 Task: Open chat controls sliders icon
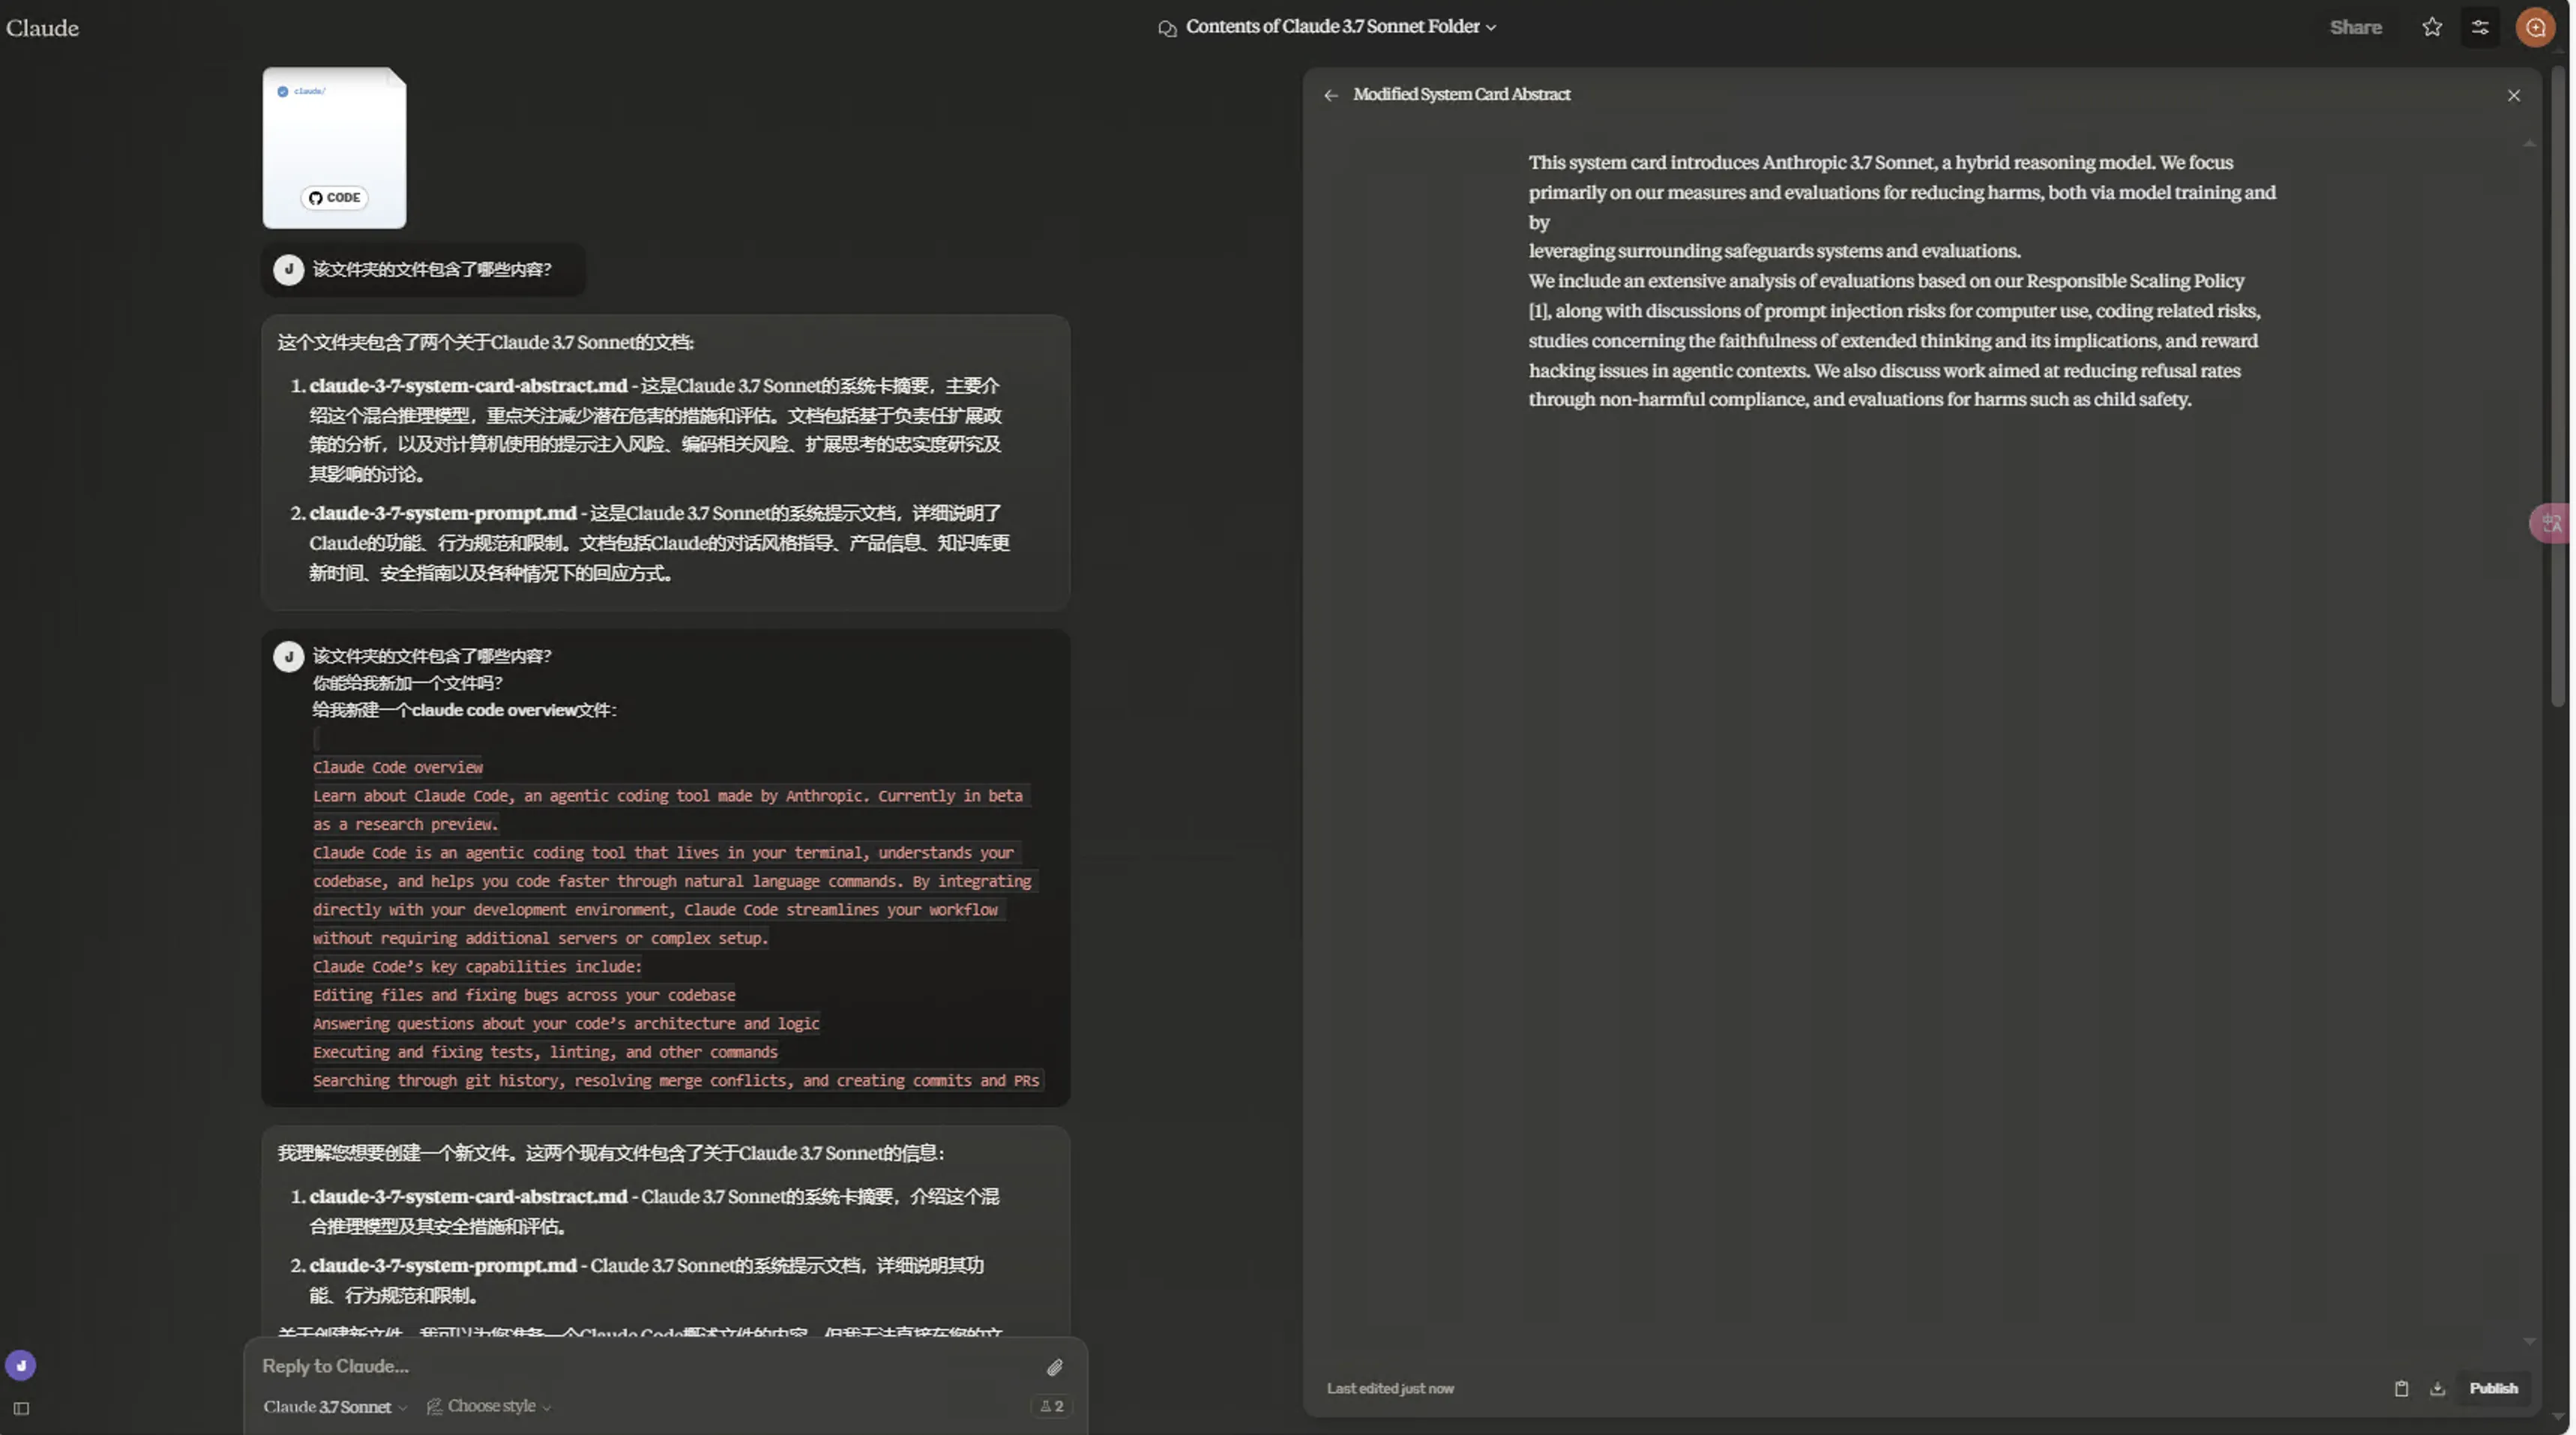click(2480, 27)
